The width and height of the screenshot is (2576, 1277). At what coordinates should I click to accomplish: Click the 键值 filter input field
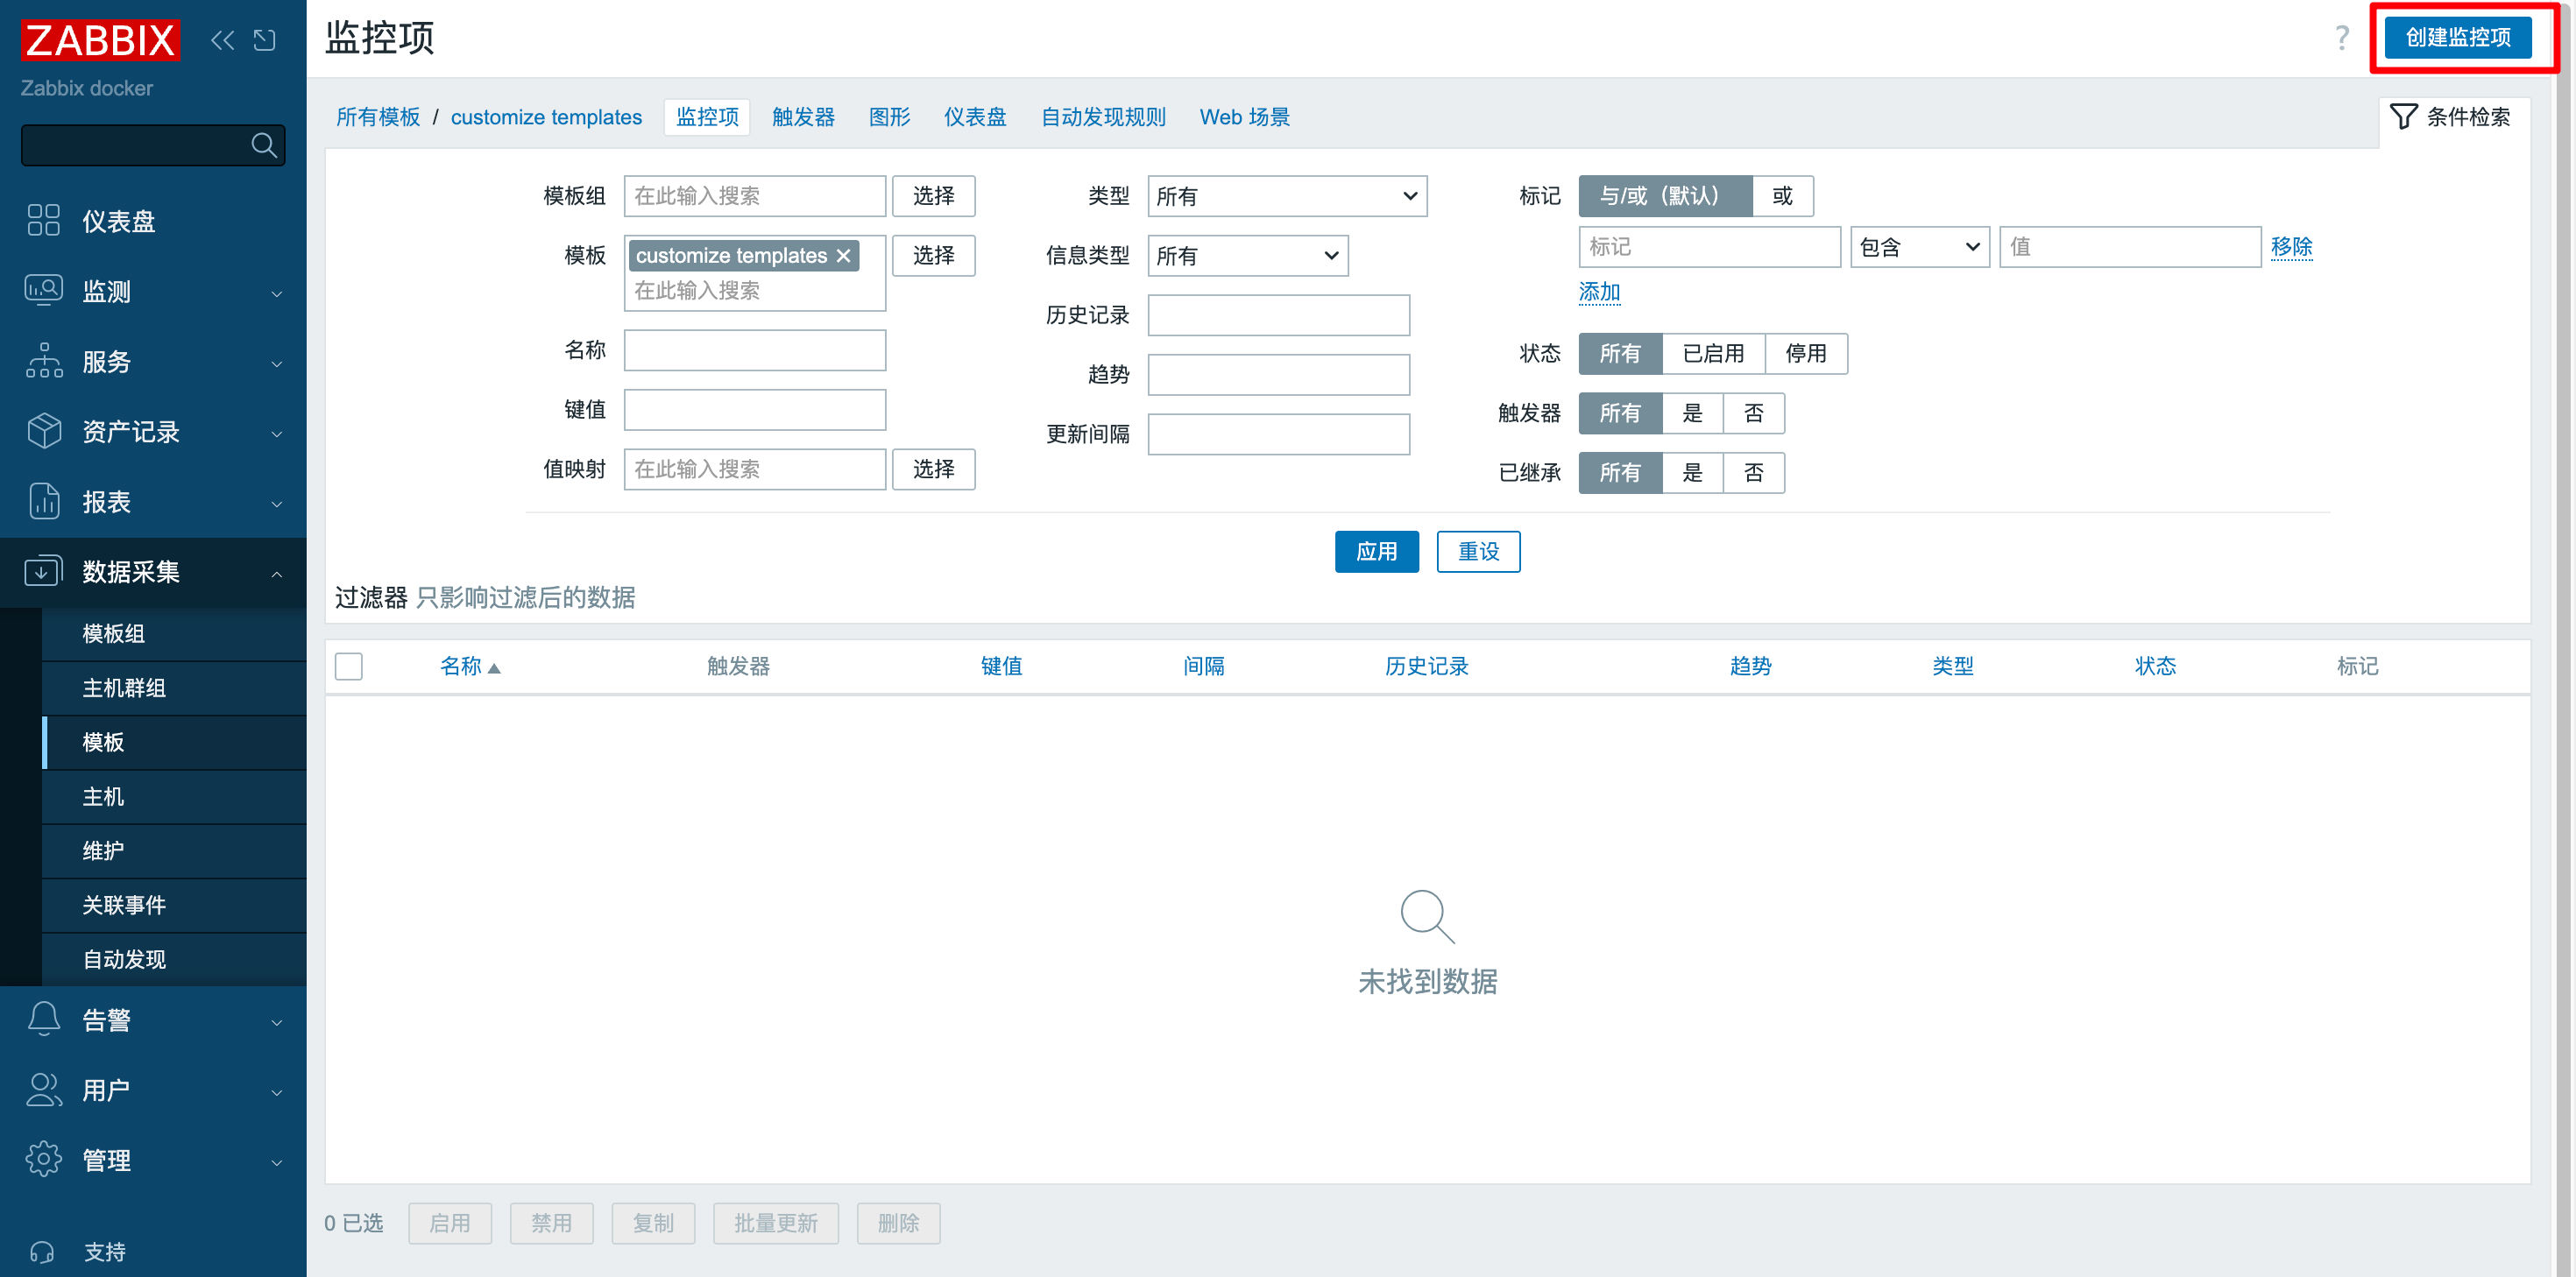click(755, 410)
